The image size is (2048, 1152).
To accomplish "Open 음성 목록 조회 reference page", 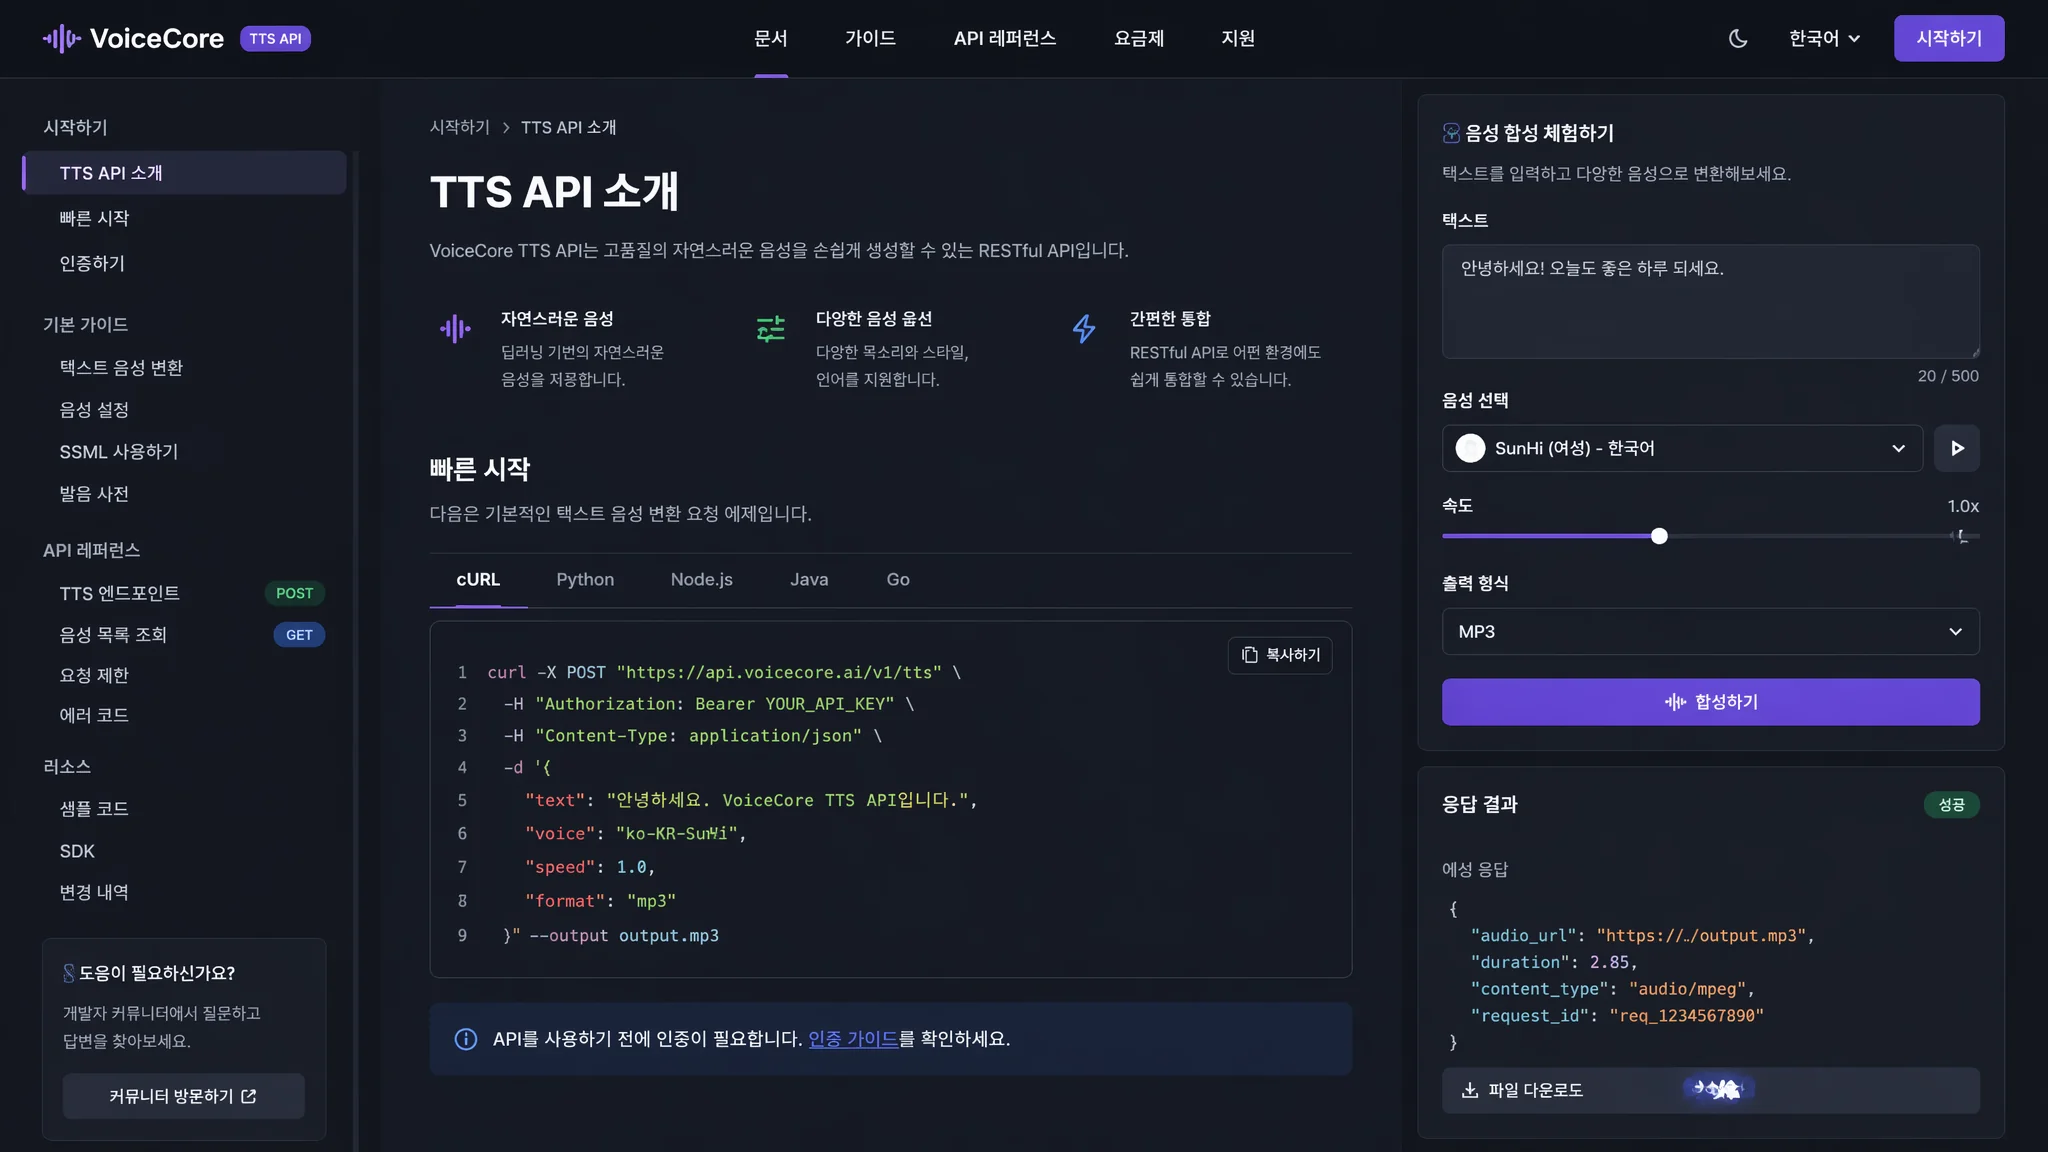I will click(113, 634).
